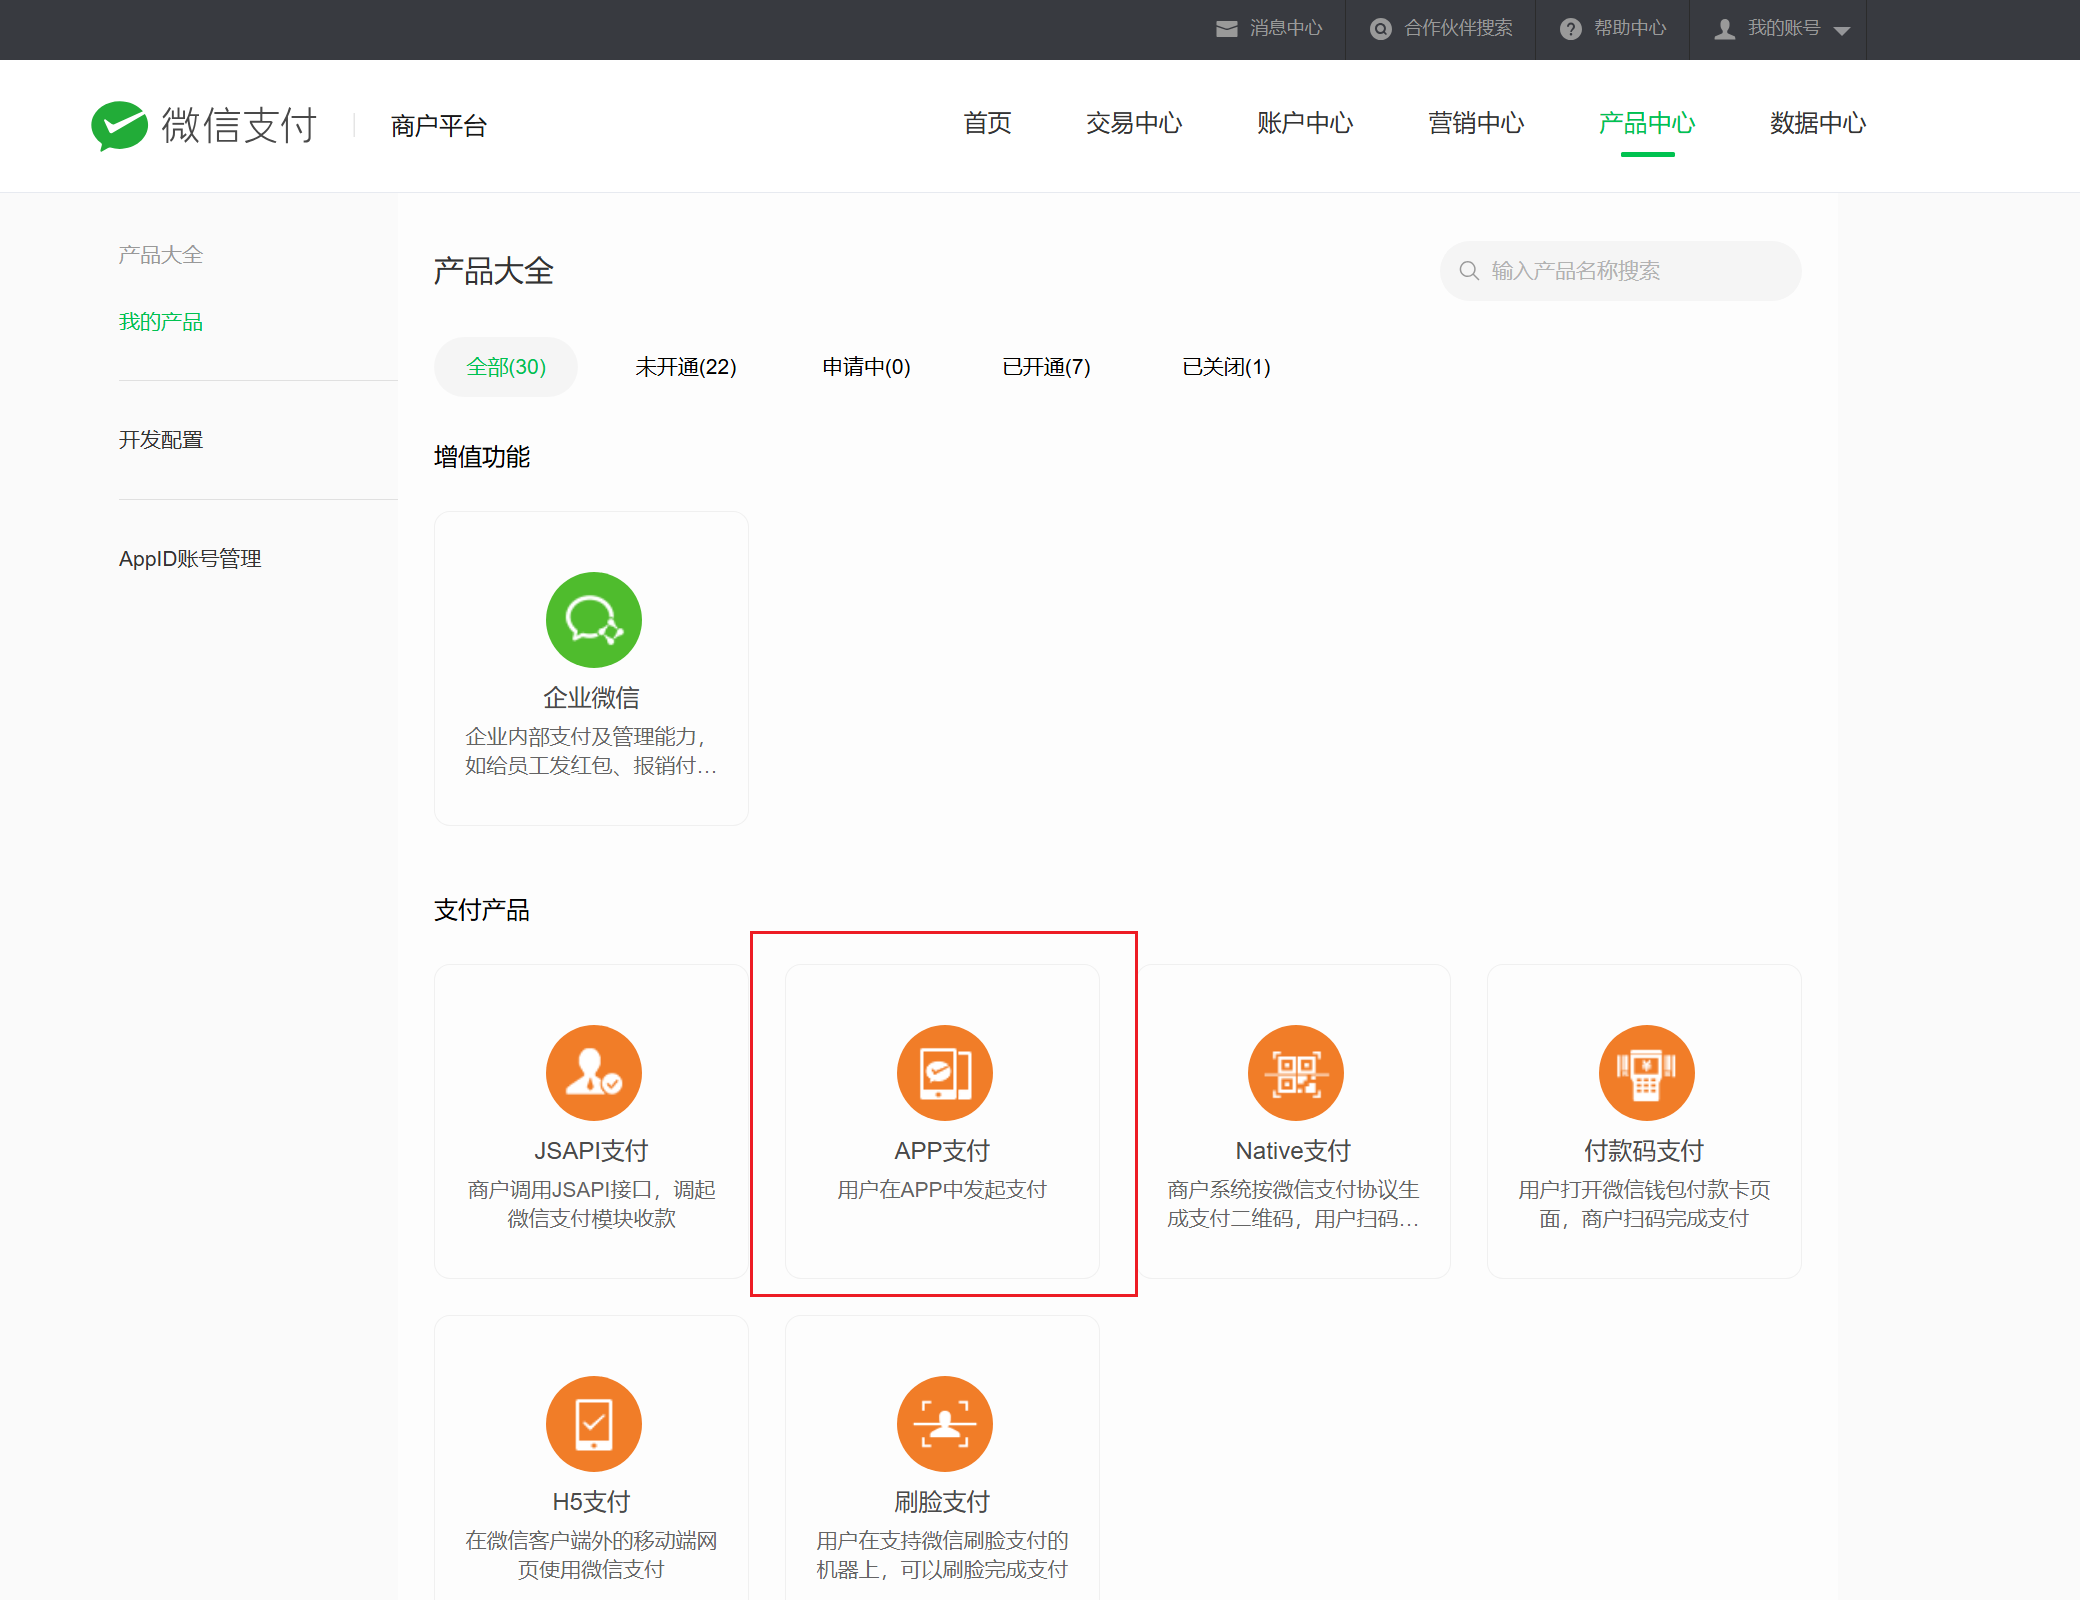Screen dimensions: 2080x1600
Task: Select the 已开通(7) filter tab
Action: 1046,367
